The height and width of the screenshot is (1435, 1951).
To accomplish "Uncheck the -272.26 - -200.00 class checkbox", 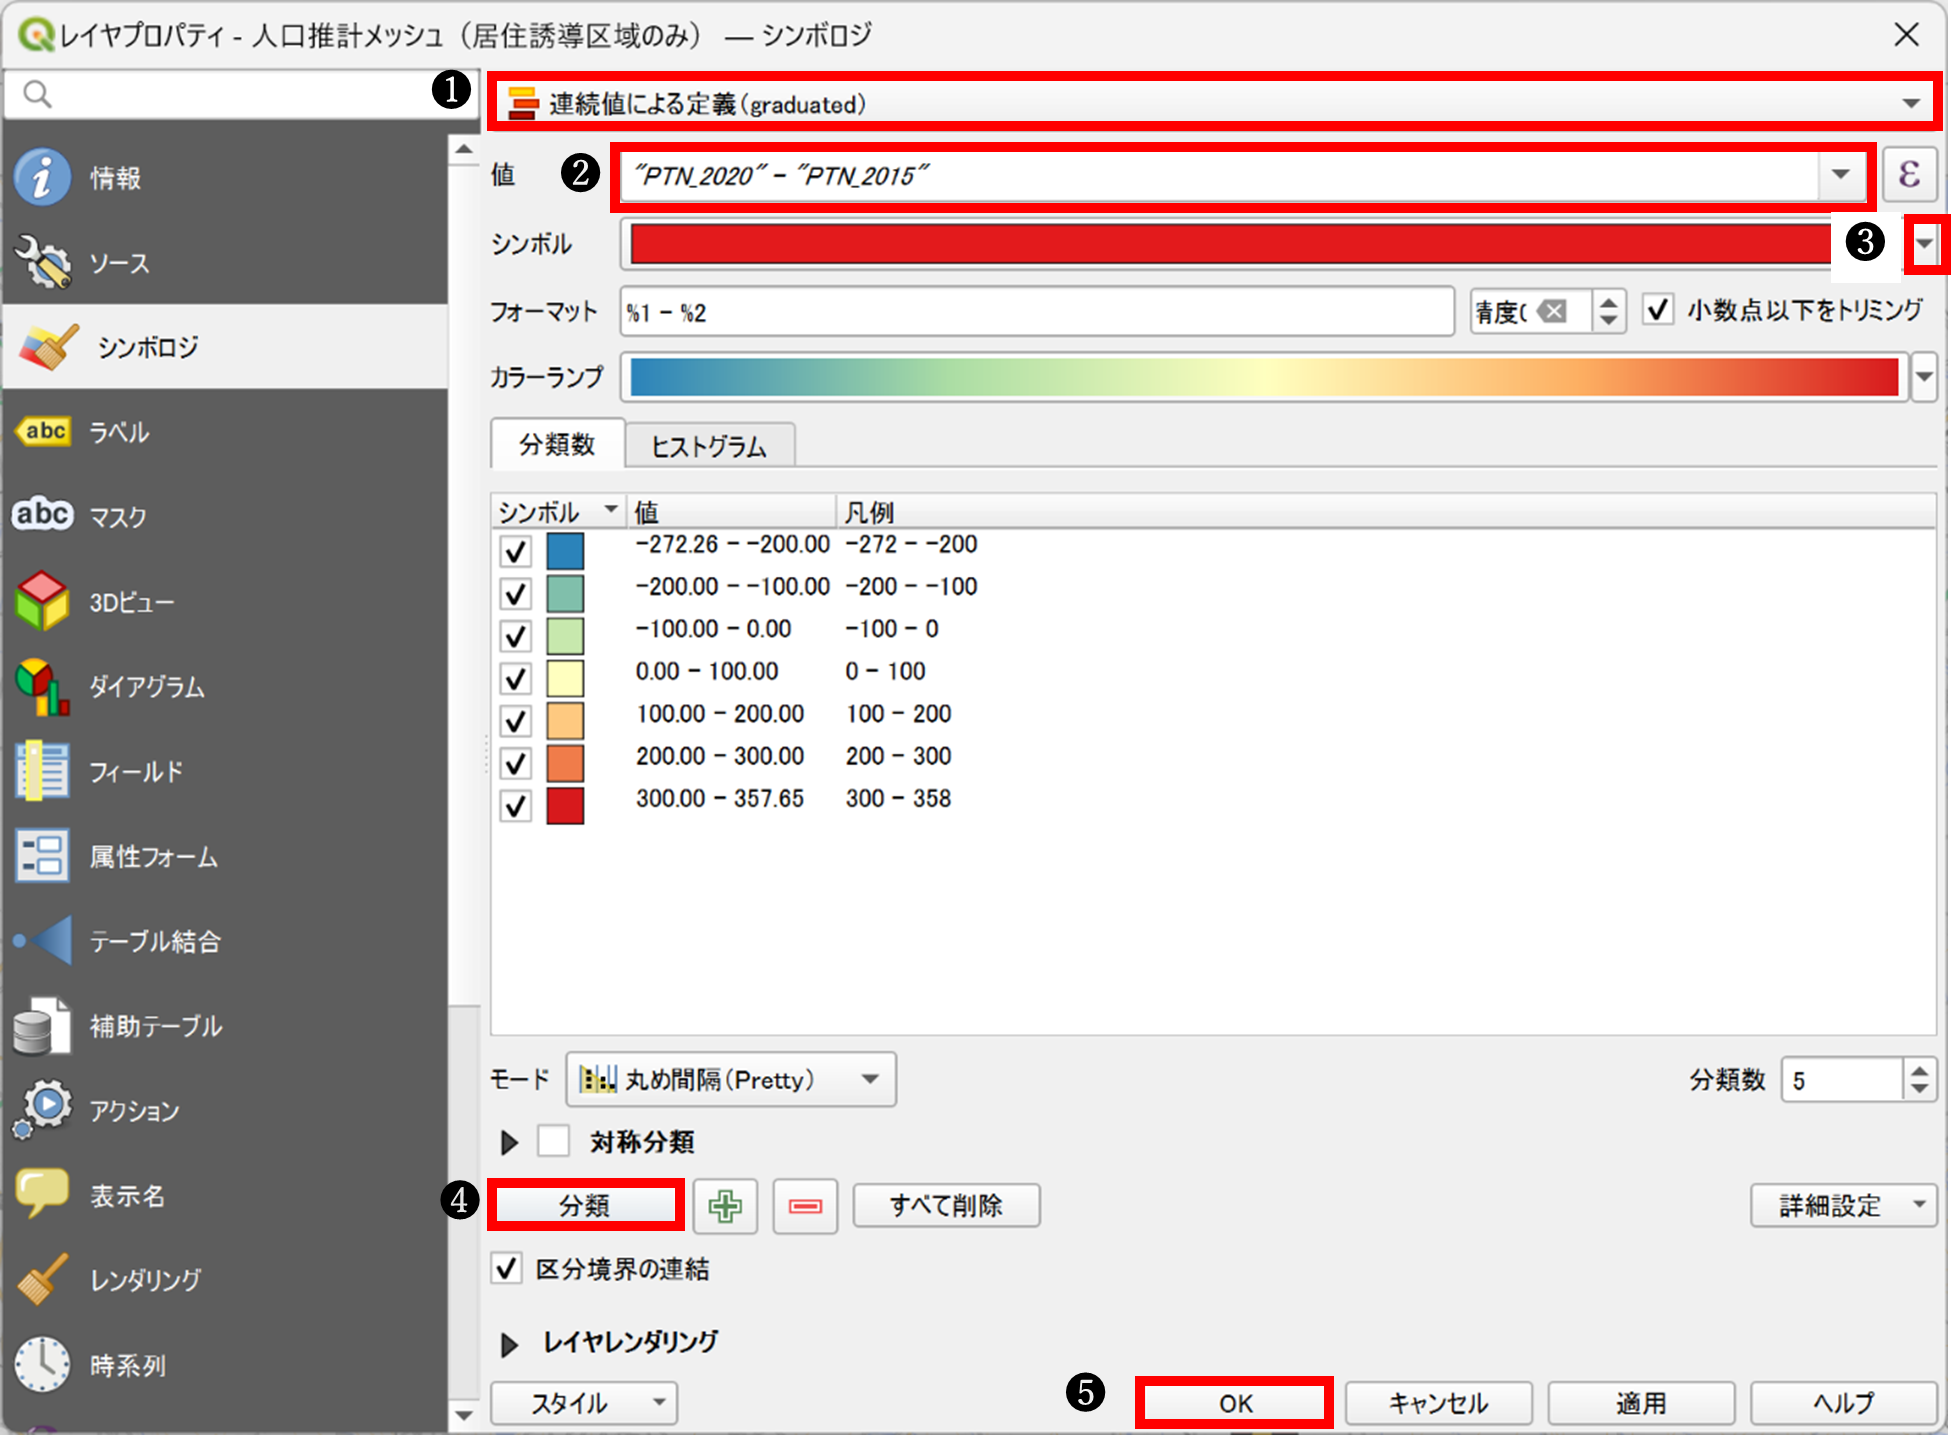I will coord(515,551).
